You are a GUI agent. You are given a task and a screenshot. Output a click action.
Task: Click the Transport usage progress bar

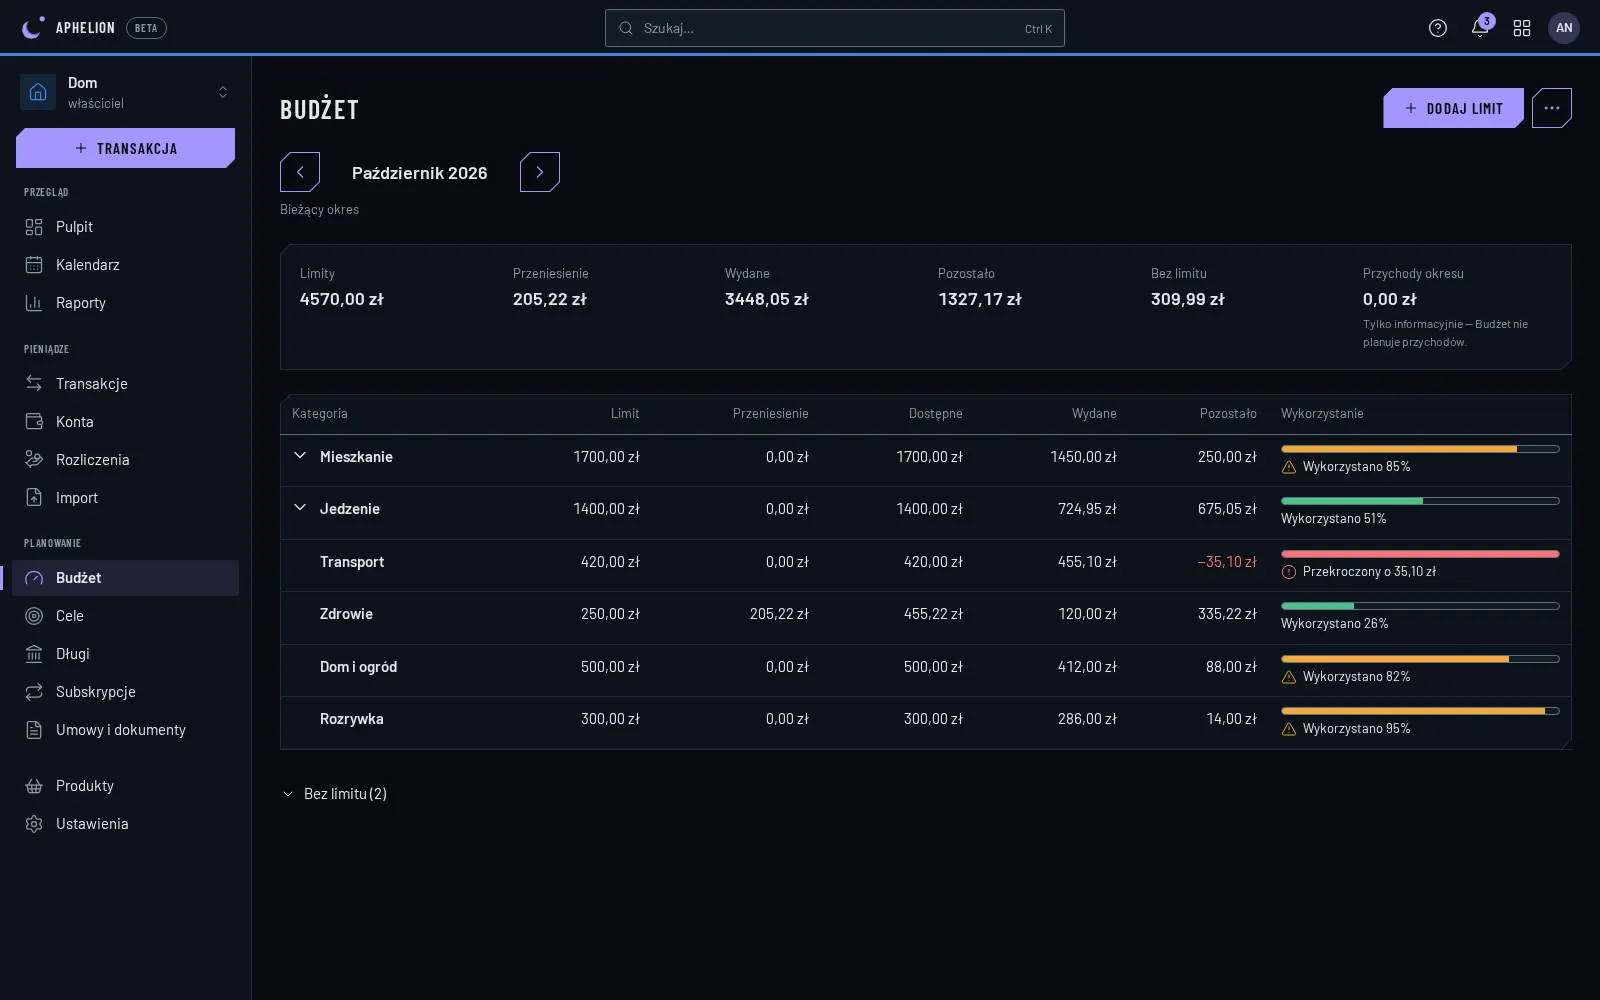click(1420, 554)
